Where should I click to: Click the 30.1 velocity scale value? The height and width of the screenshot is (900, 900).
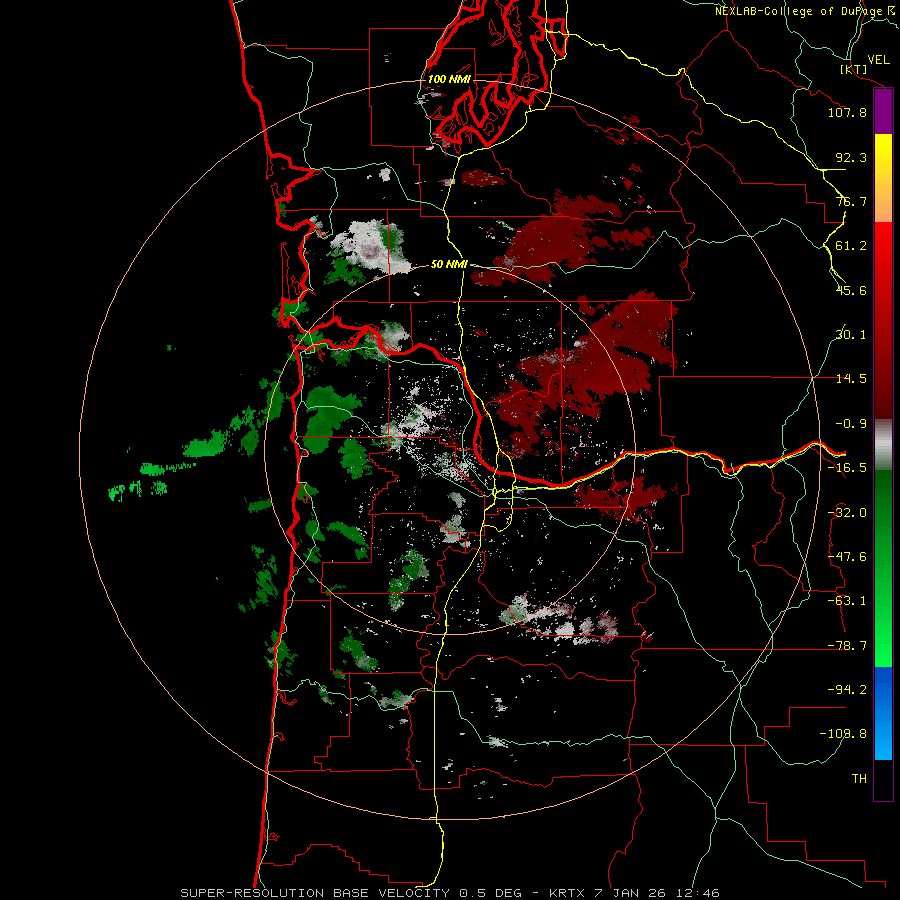point(851,335)
